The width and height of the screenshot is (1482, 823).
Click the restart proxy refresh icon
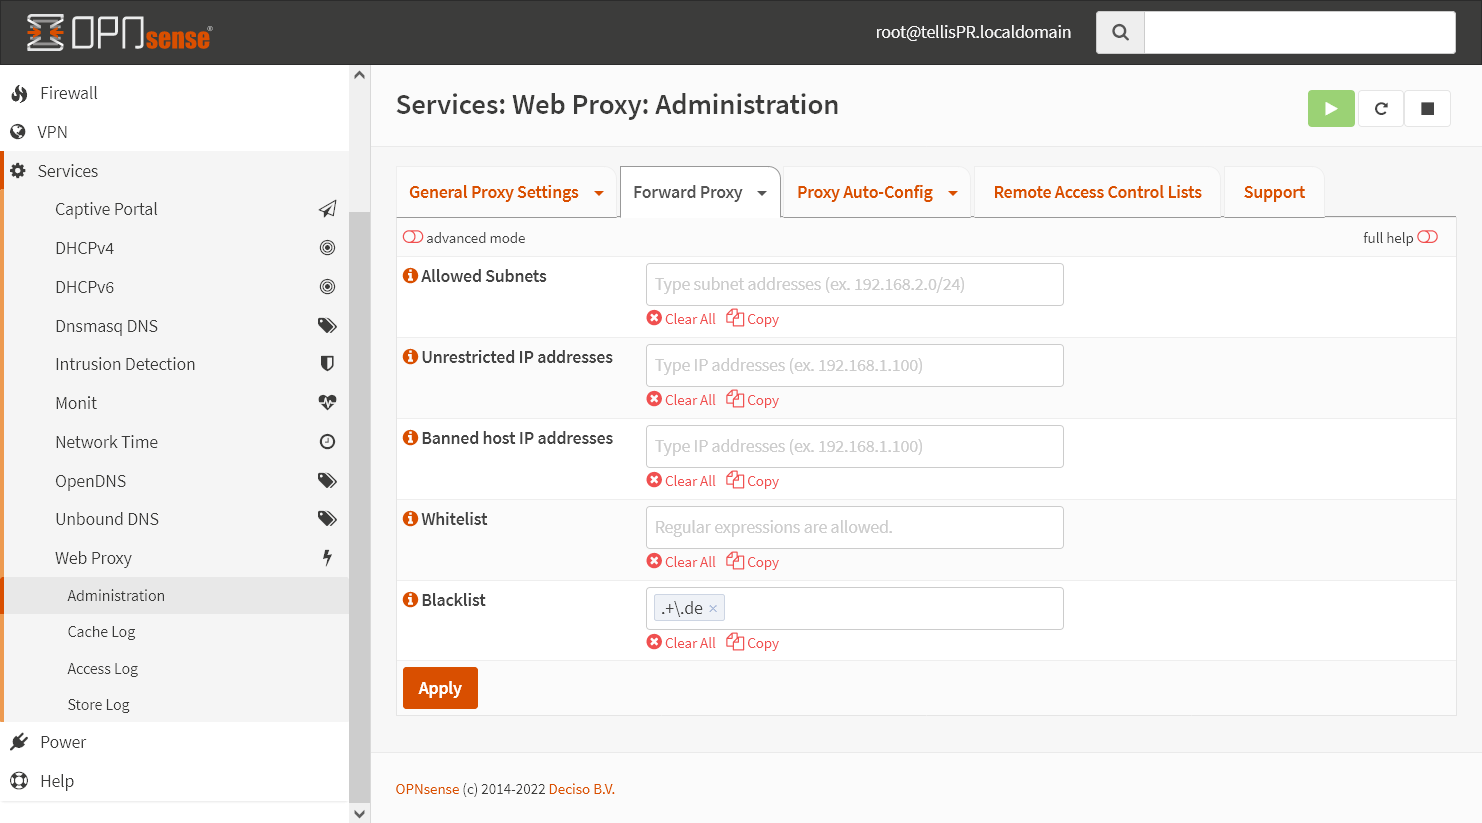point(1380,108)
